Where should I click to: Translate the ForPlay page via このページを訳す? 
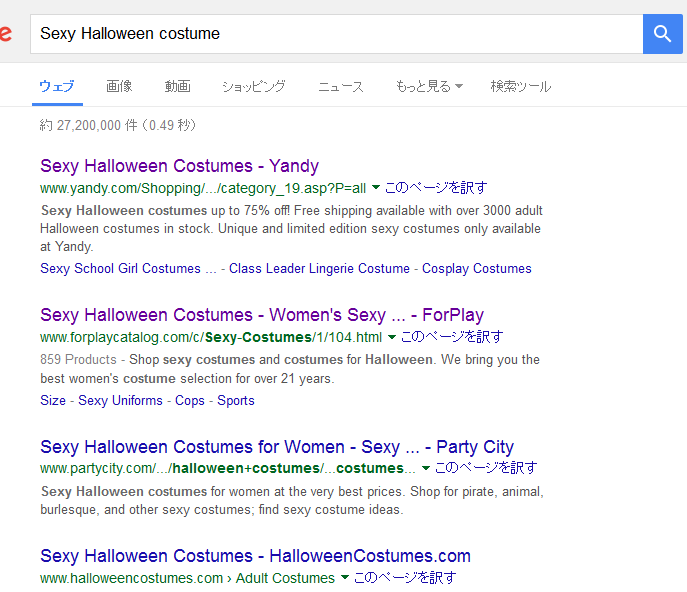(x=452, y=337)
